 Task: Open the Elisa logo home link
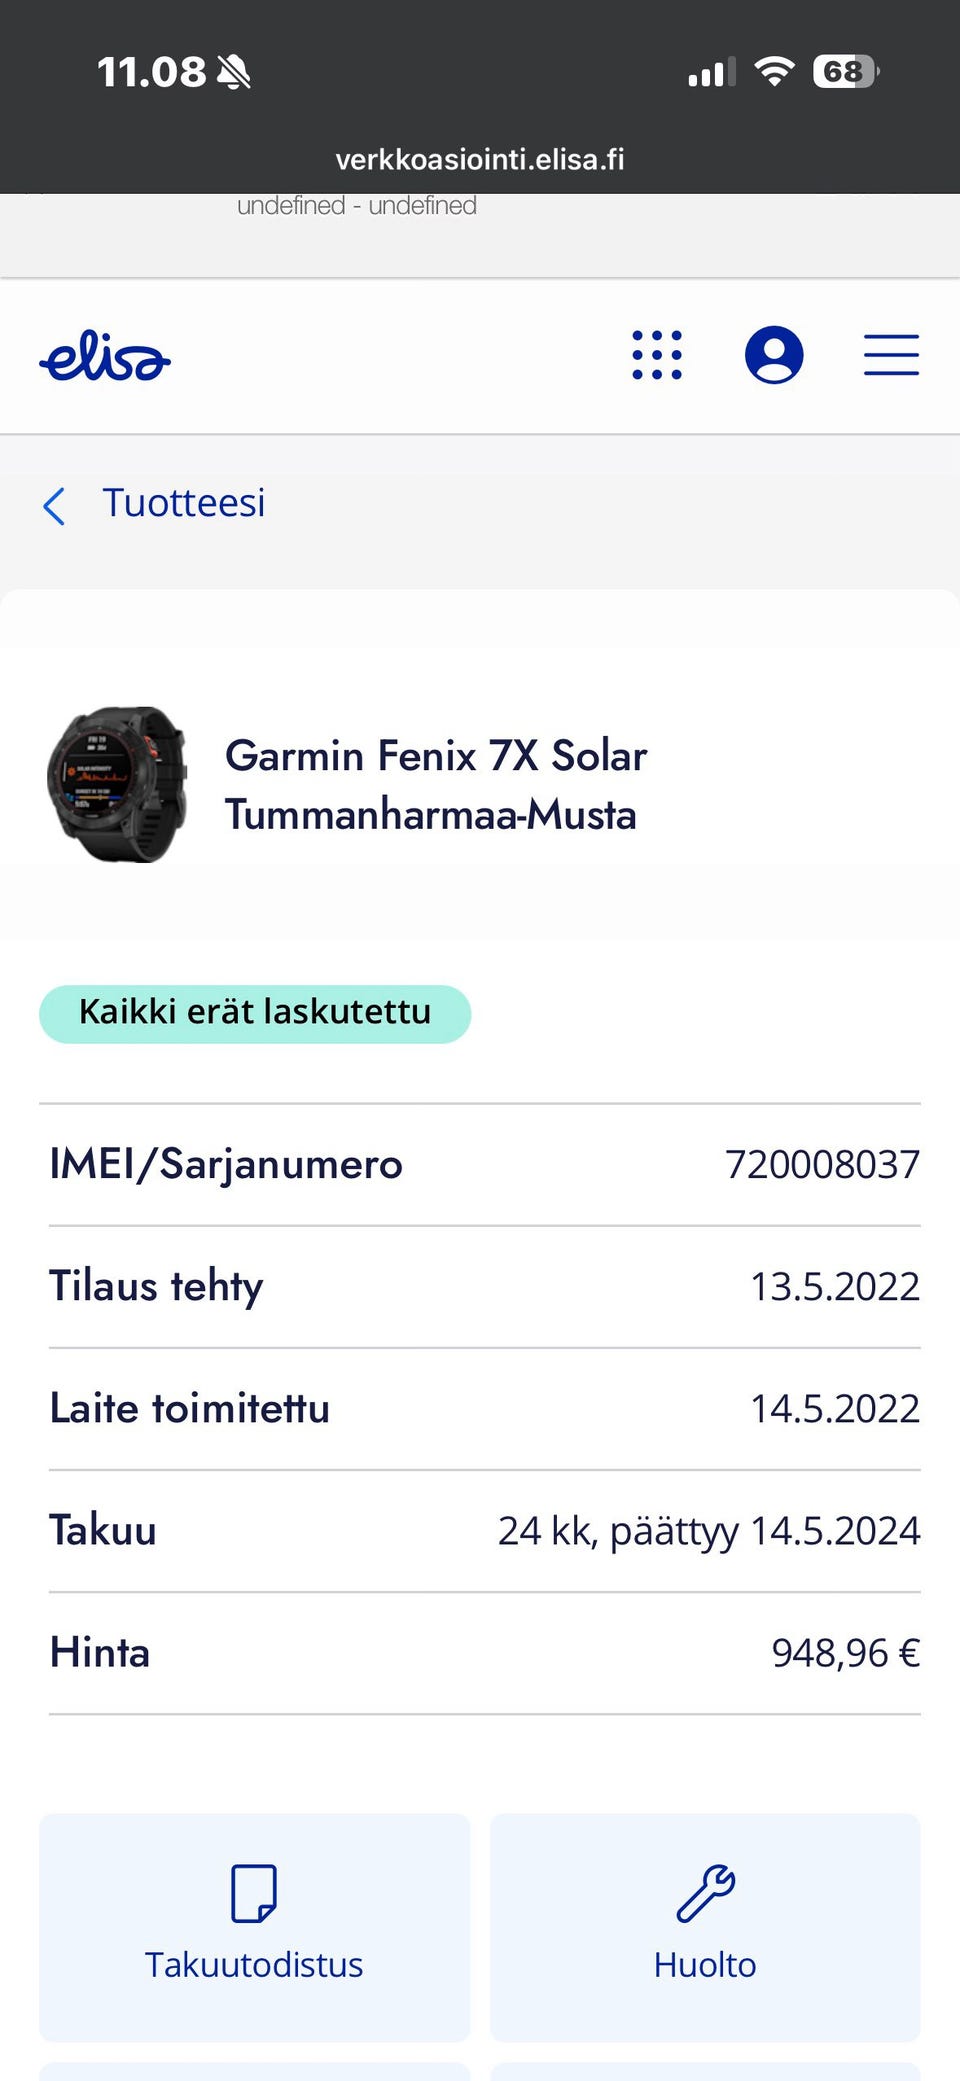(x=105, y=356)
